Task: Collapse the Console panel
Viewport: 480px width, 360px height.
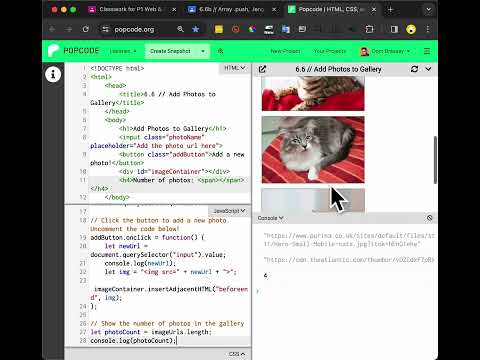Action: coord(270,218)
